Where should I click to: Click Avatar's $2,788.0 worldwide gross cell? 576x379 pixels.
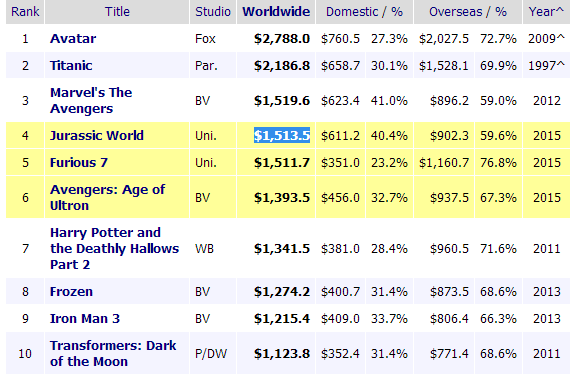pyautogui.click(x=282, y=39)
